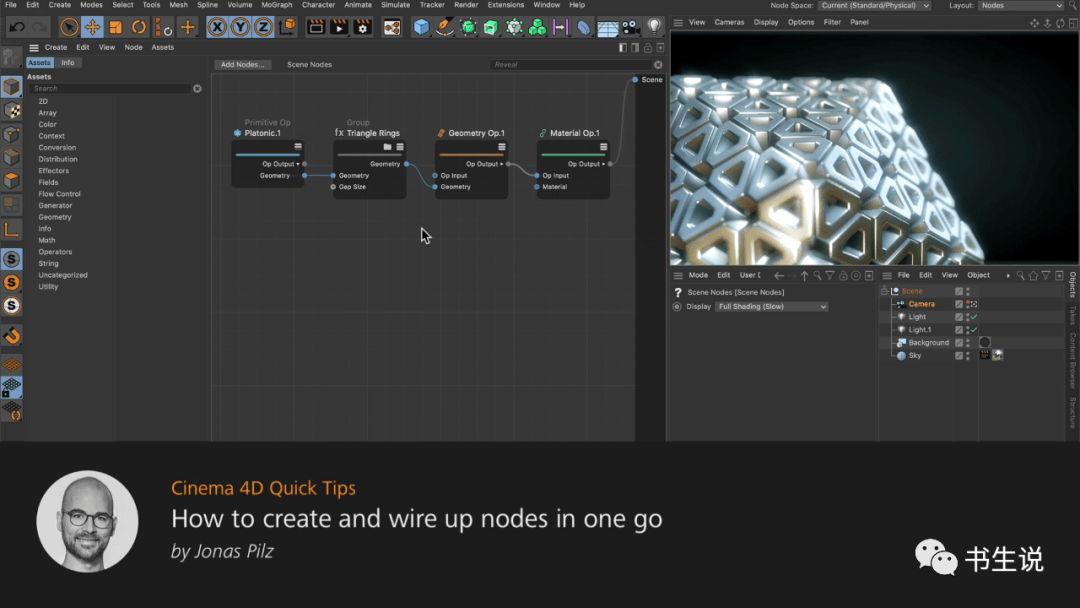Select the Platonic.1 node title
Image resolution: width=1080 pixels, height=608 pixels.
click(x=262, y=133)
